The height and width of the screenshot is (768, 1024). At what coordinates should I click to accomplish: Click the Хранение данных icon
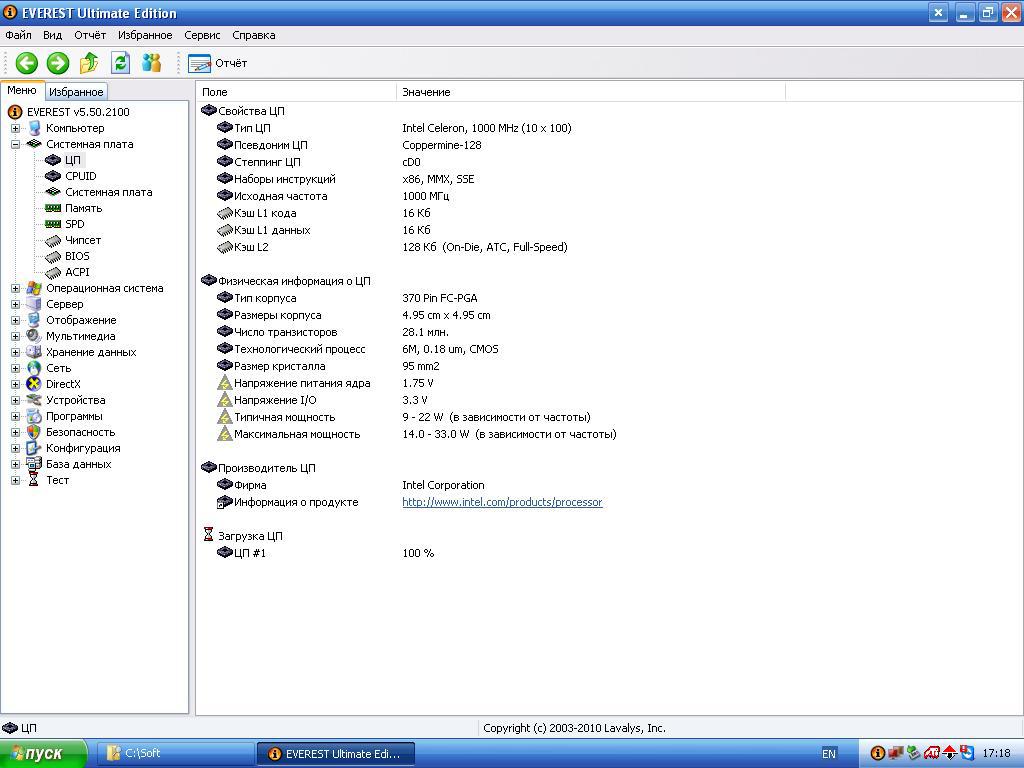tap(34, 352)
